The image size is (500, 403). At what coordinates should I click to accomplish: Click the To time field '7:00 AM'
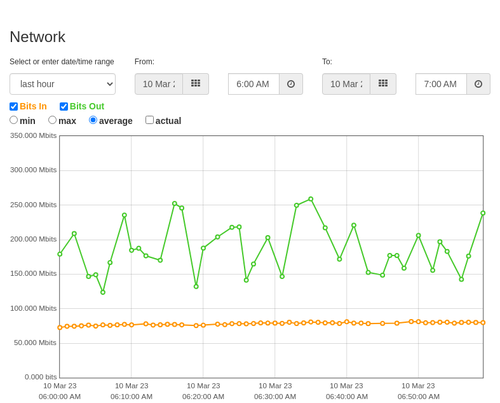441,84
